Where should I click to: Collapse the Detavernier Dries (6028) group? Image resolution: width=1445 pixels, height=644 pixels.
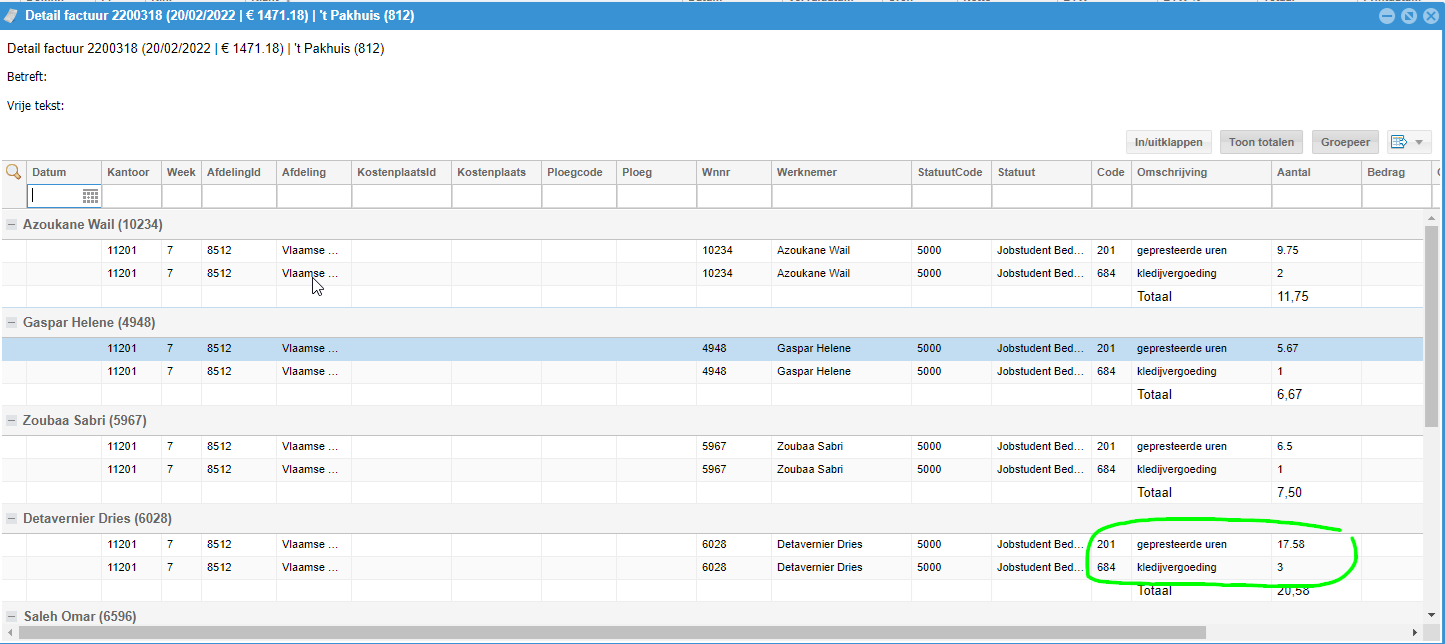click(x=11, y=519)
